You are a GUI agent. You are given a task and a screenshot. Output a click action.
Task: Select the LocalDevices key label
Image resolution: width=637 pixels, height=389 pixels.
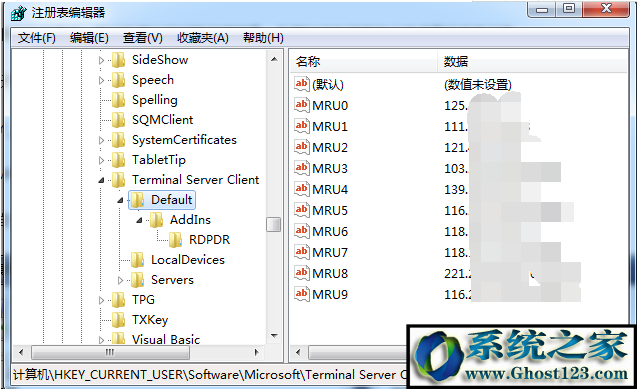(188, 260)
